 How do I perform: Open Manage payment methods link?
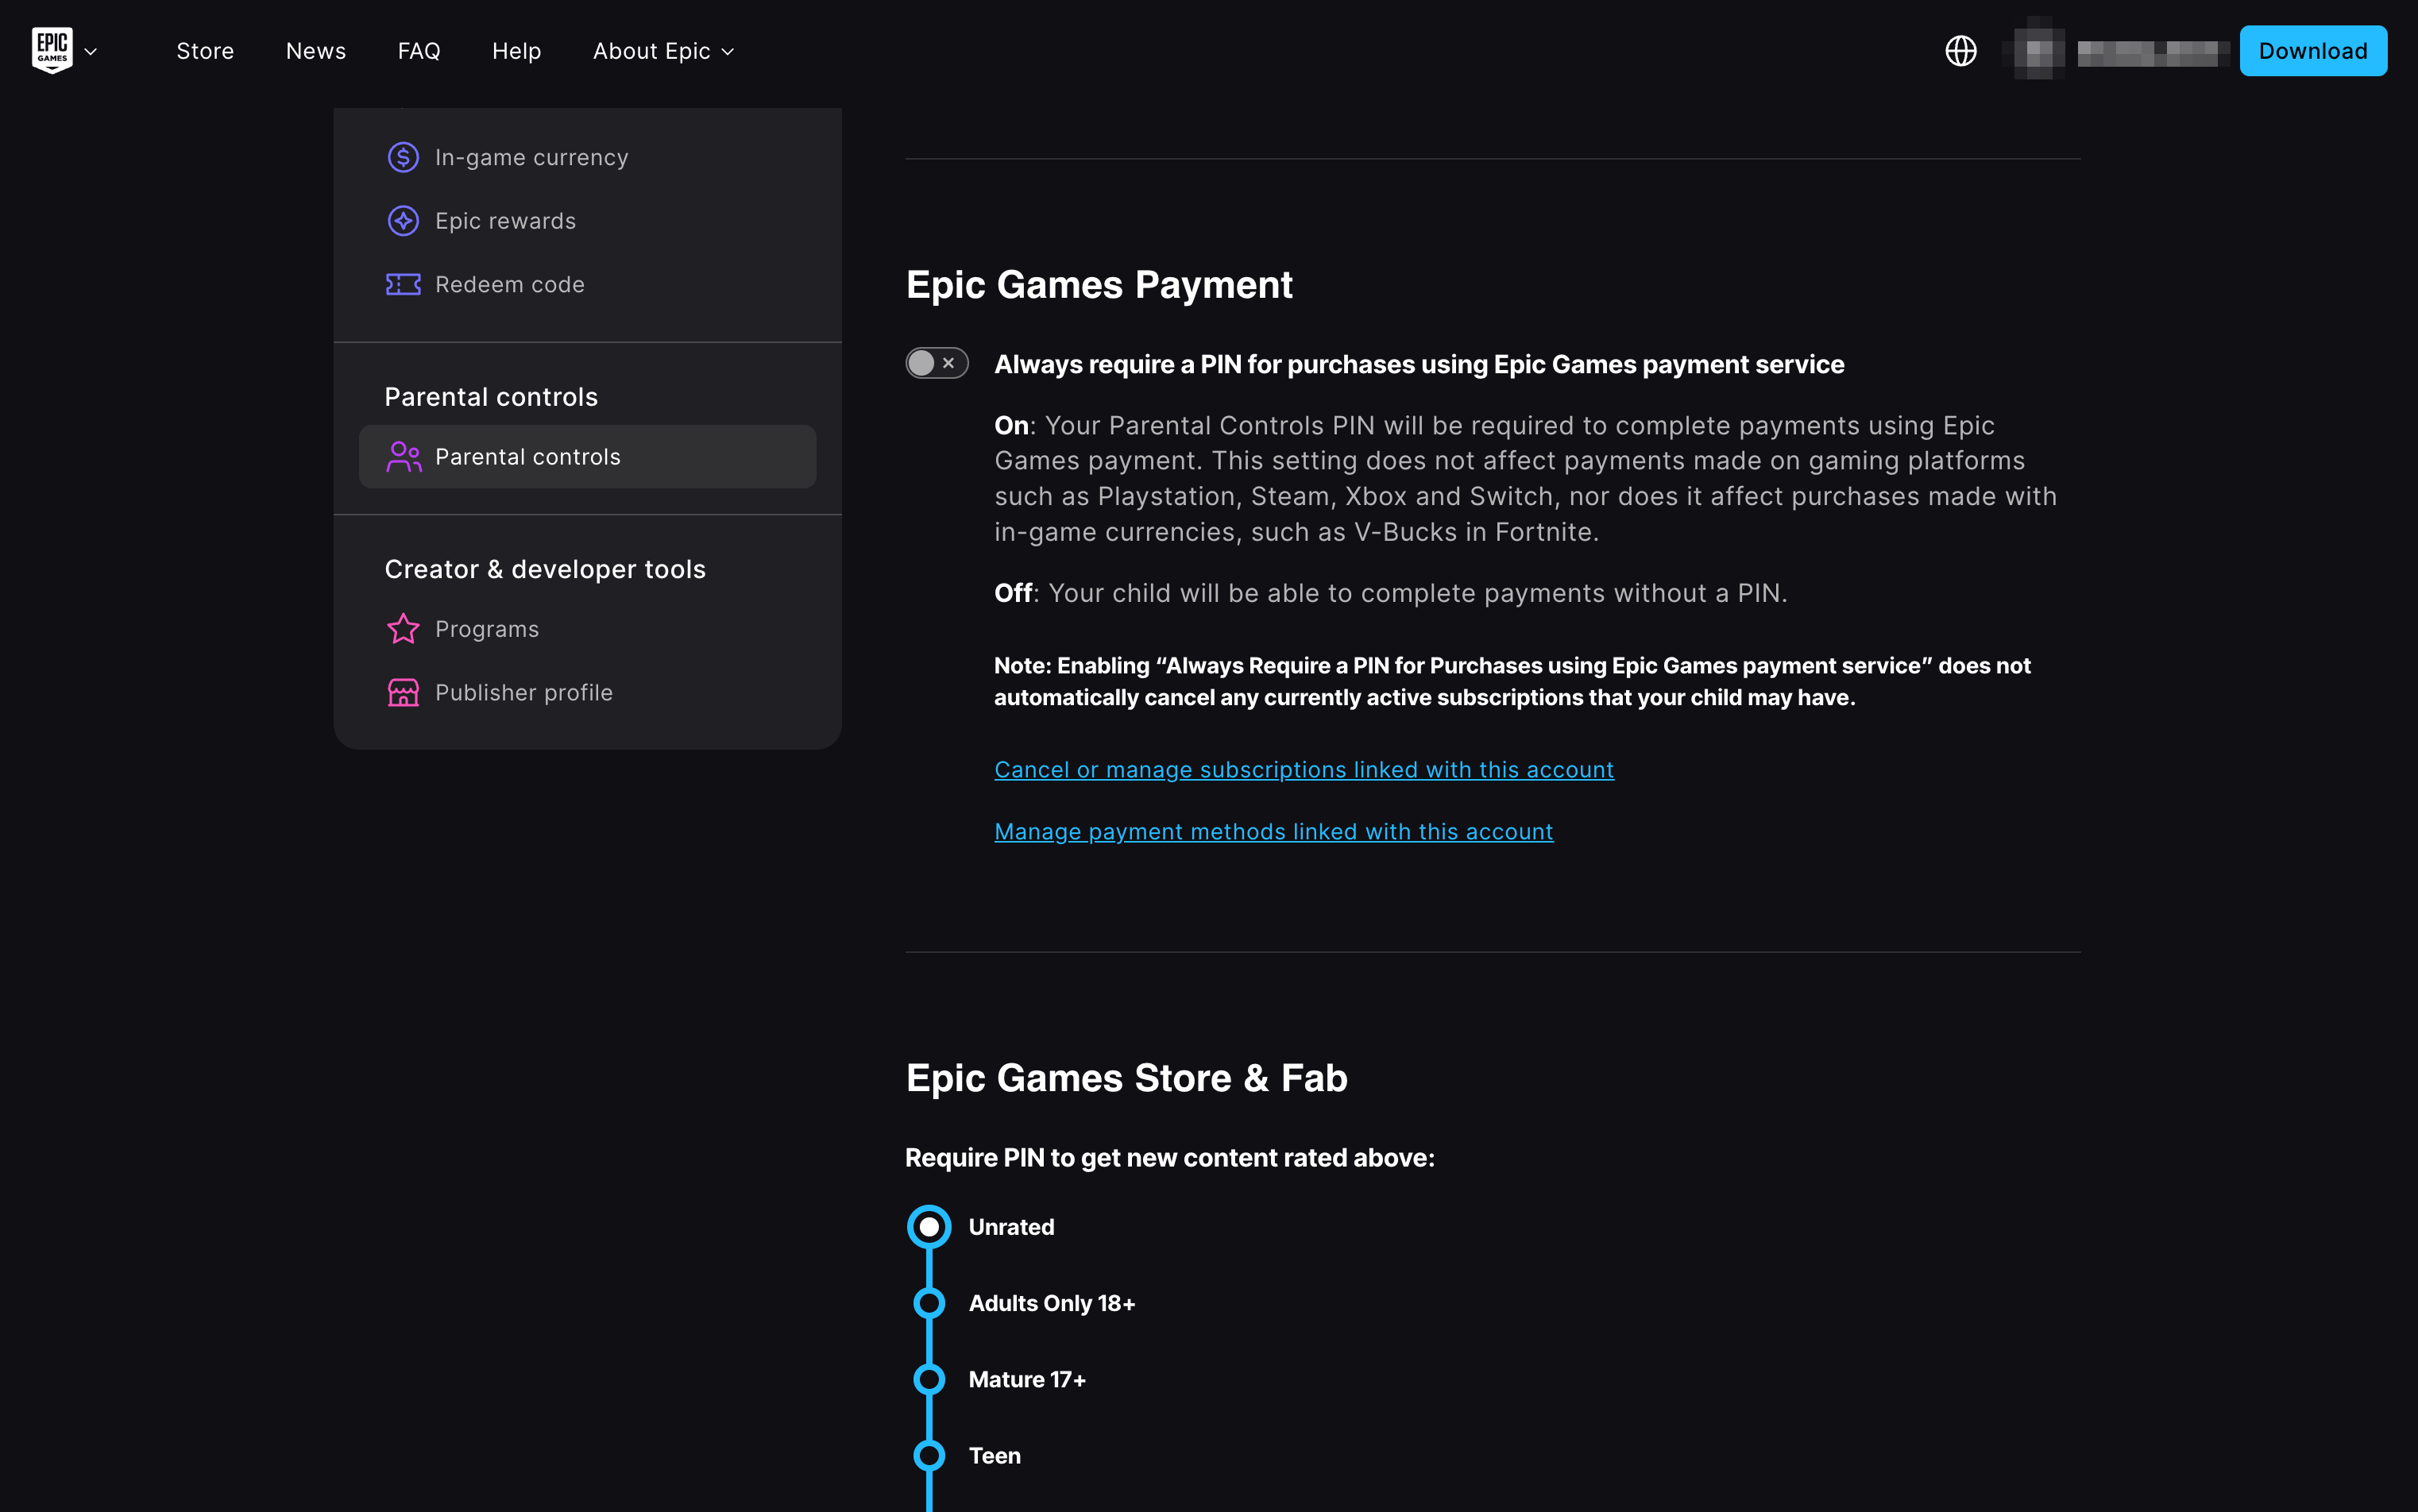[x=1273, y=831]
